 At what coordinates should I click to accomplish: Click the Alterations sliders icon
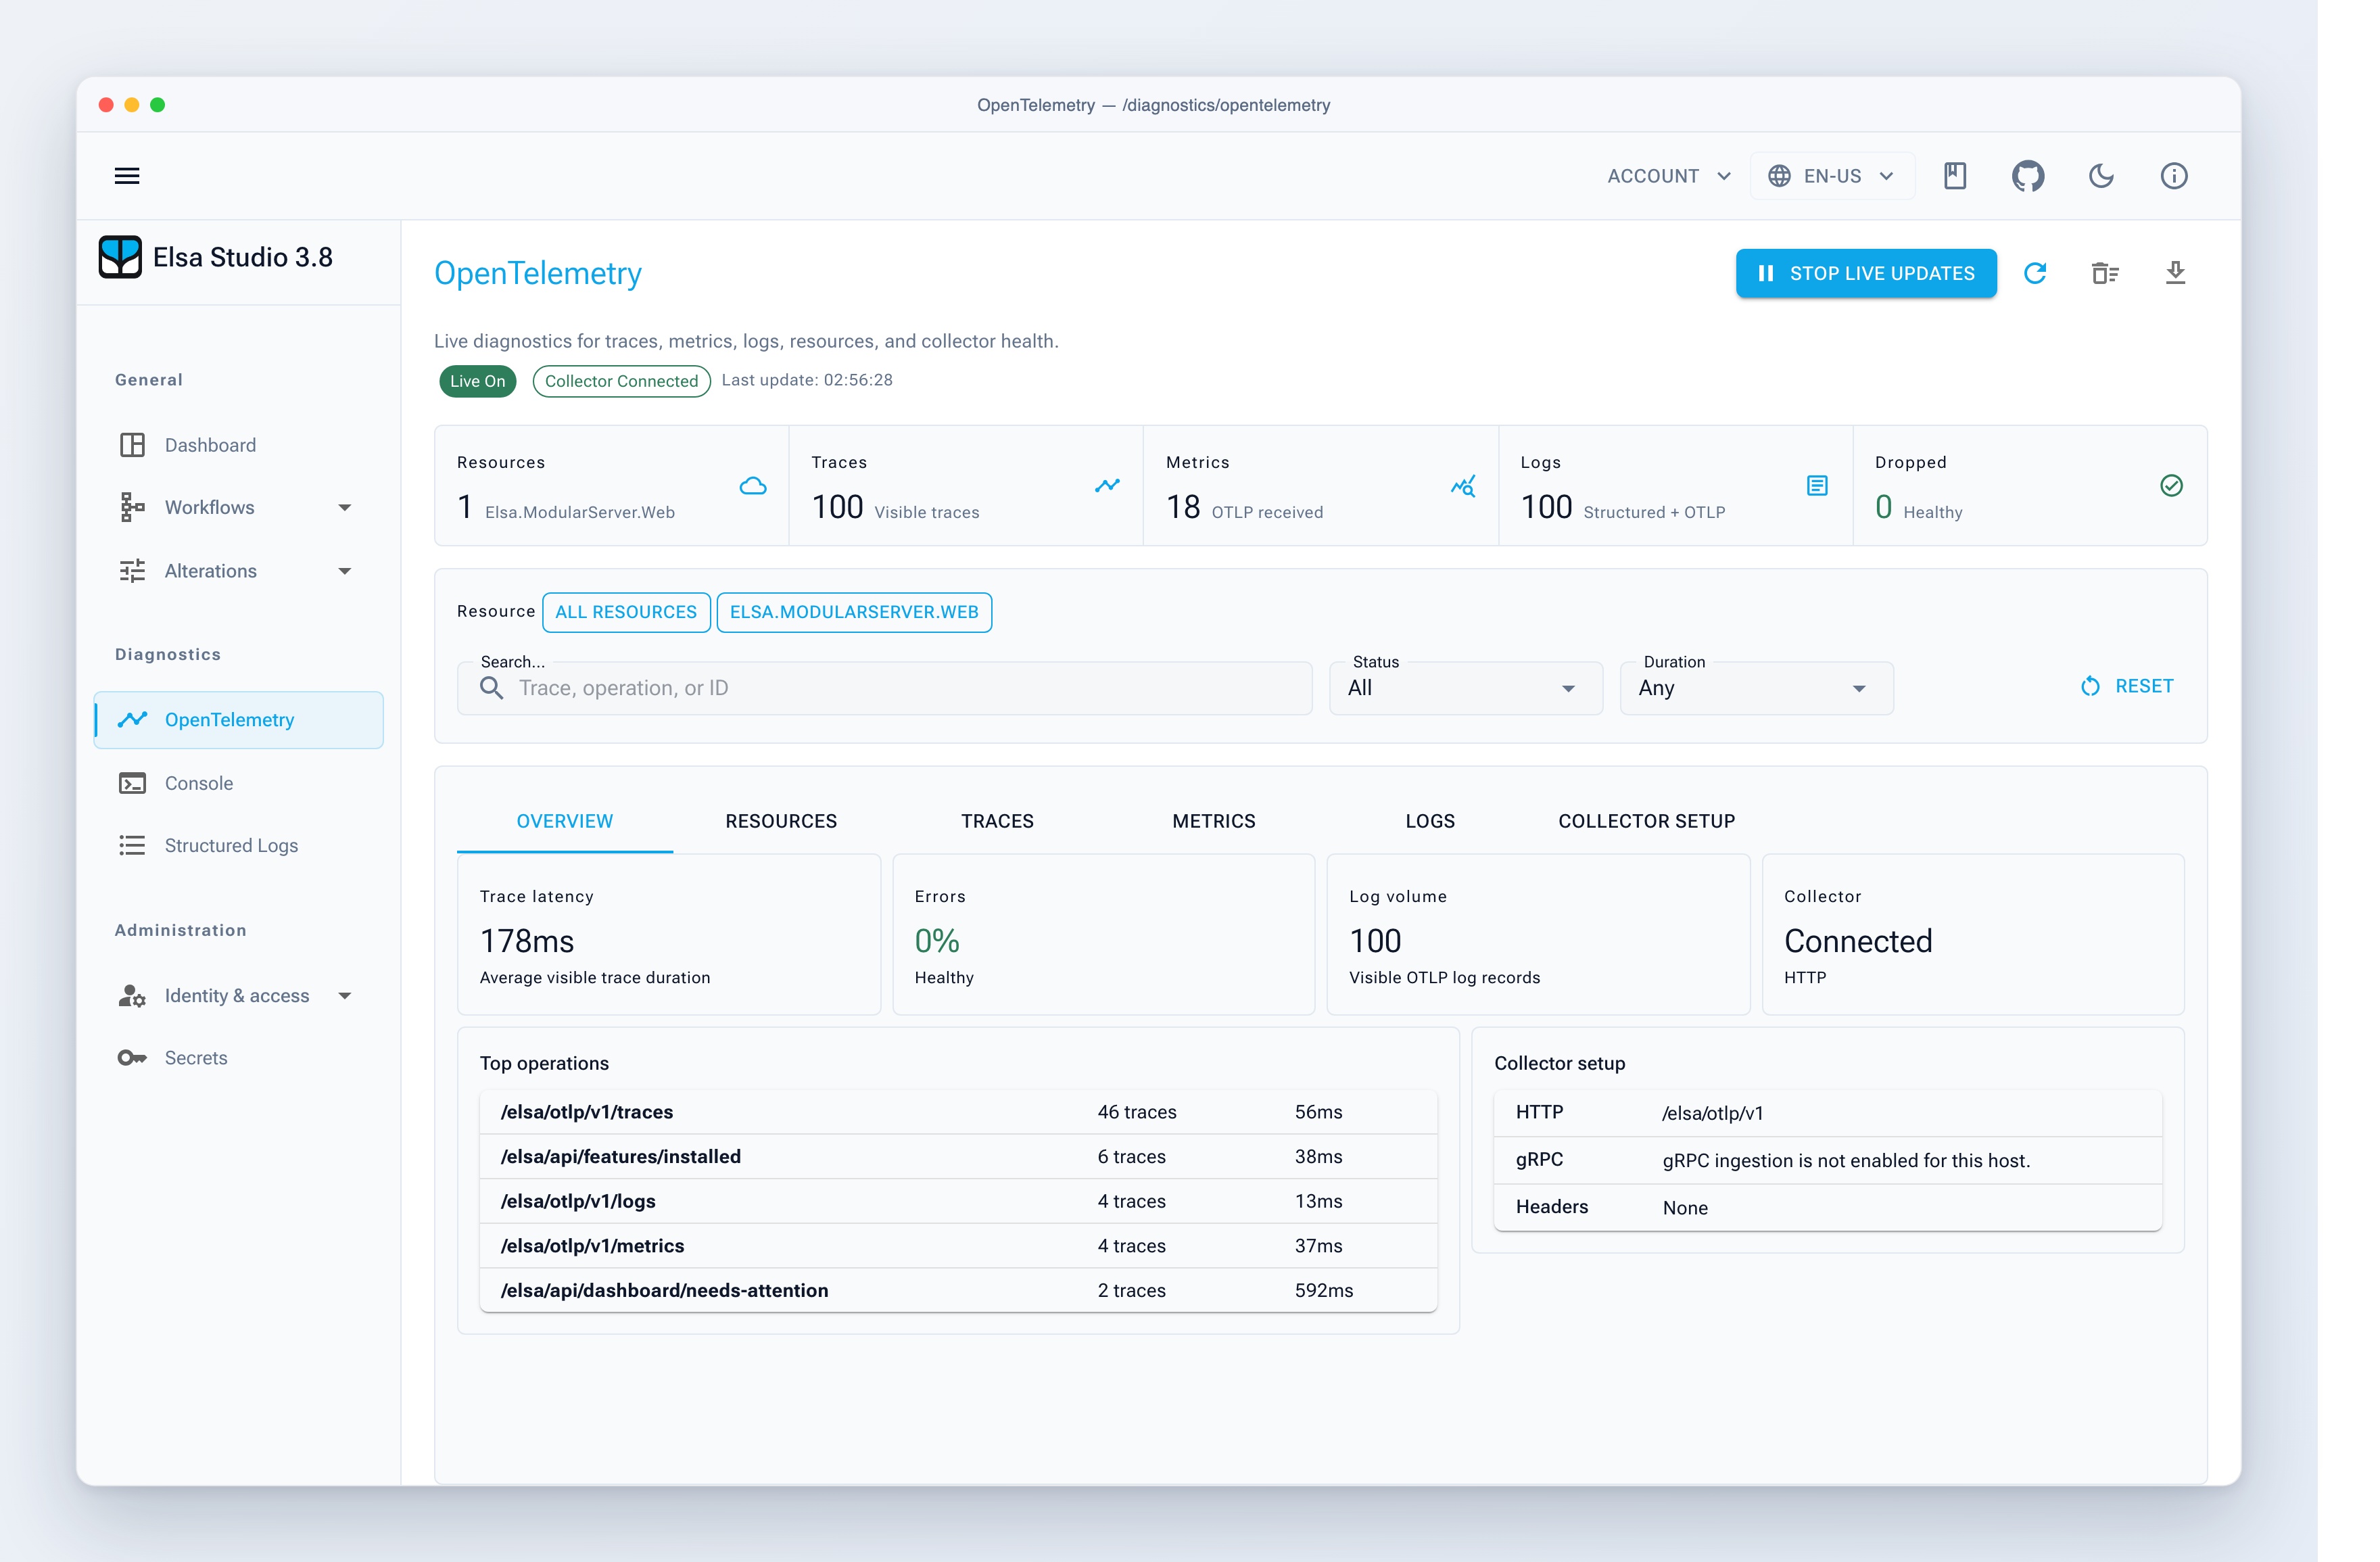coord(132,571)
